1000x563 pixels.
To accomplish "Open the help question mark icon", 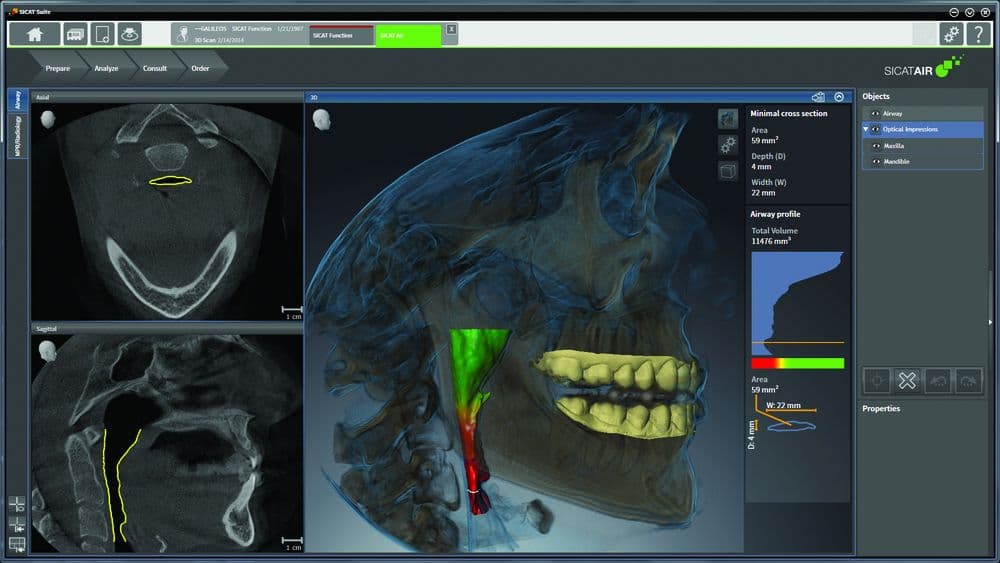I will (978, 34).
